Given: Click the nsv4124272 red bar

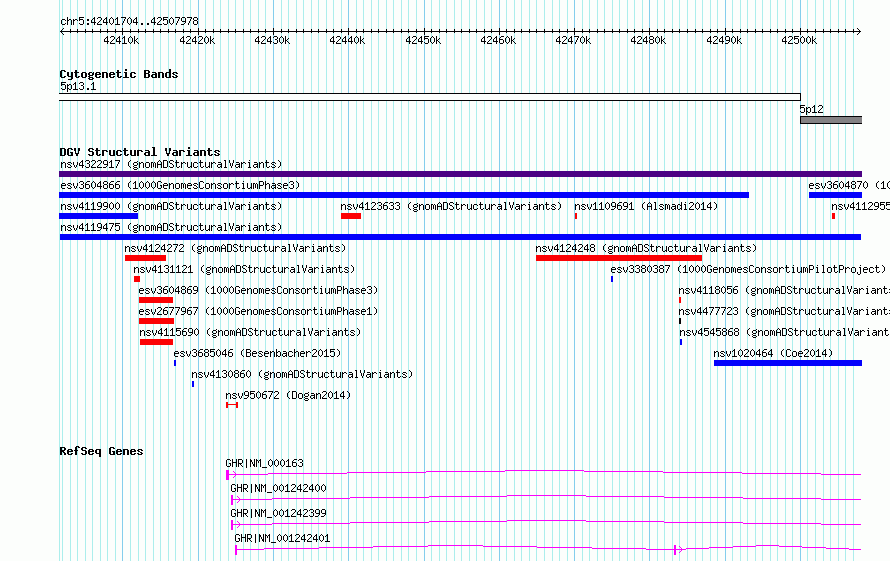Looking at the screenshot, I should 145,258.
